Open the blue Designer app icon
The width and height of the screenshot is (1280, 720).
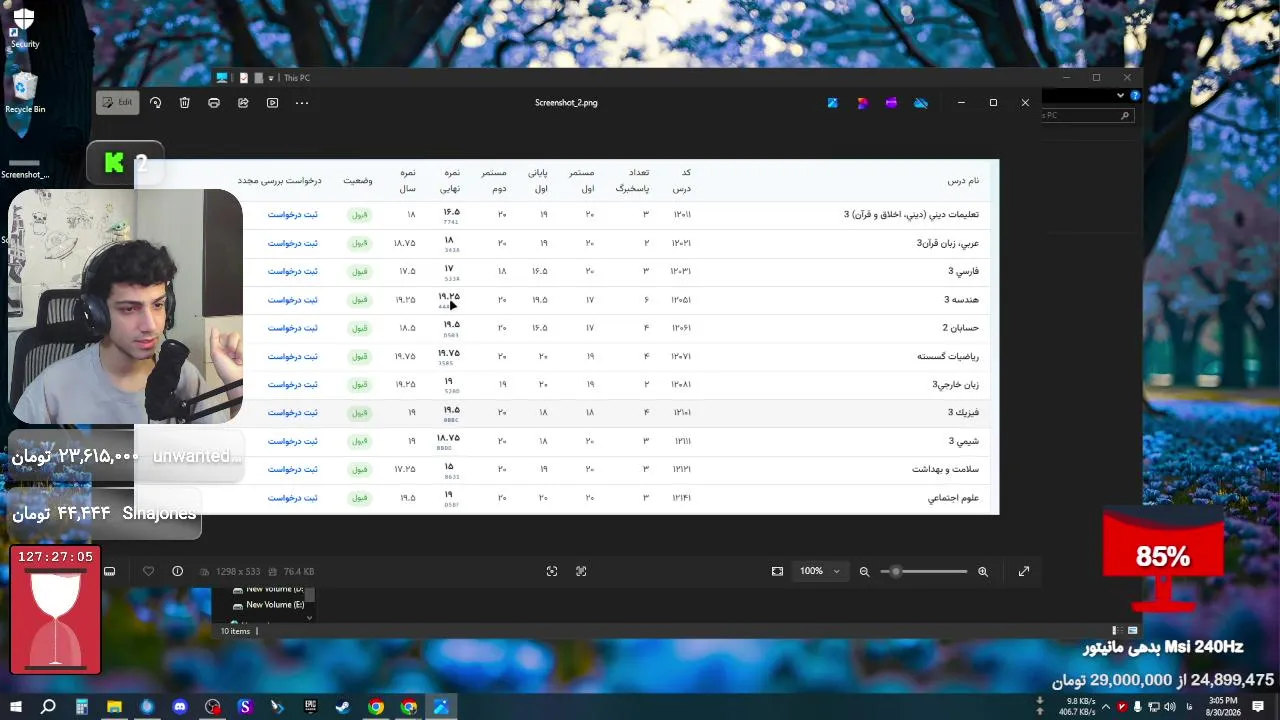[x=832, y=103]
